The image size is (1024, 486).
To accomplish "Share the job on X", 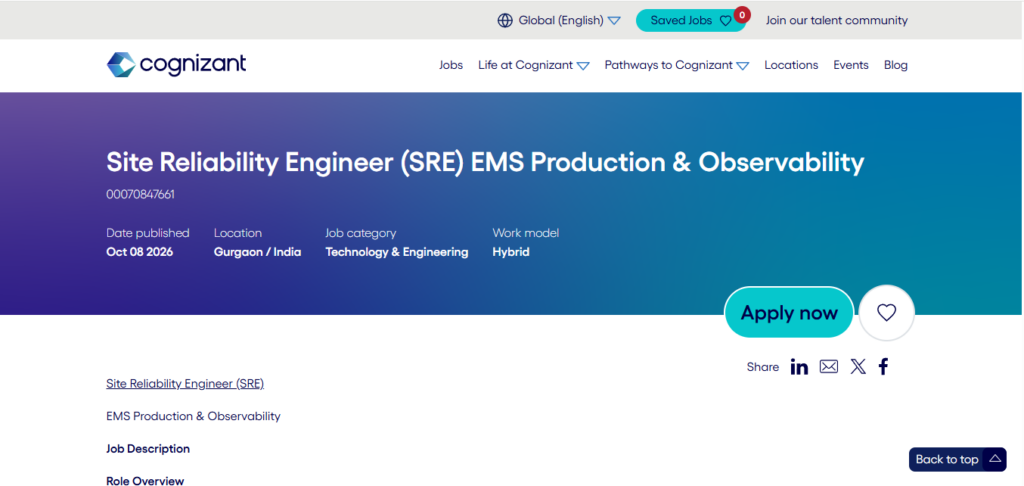I will [x=858, y=367].
